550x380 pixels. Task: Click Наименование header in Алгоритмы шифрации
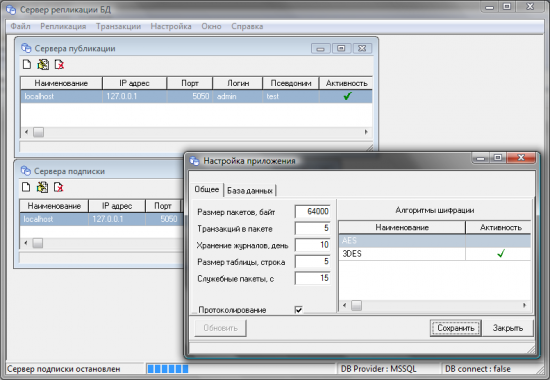click(402, 227)
